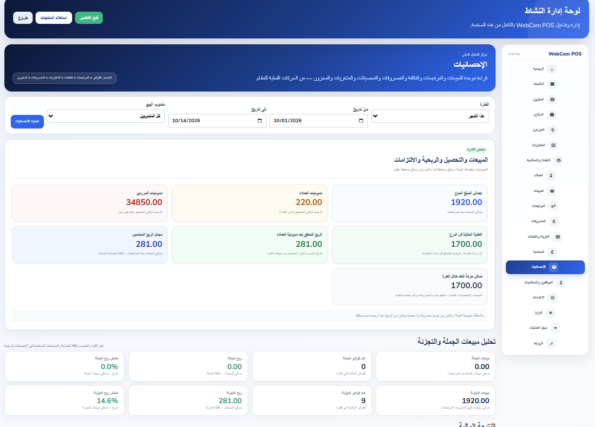Click the green management summary badge

point(476,150)
